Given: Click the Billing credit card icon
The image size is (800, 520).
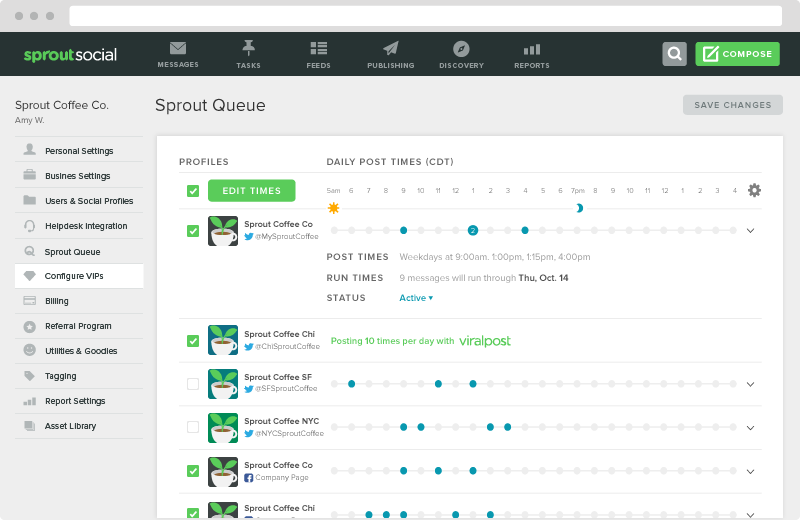Looking at the screenshot, I should point(30,300).
